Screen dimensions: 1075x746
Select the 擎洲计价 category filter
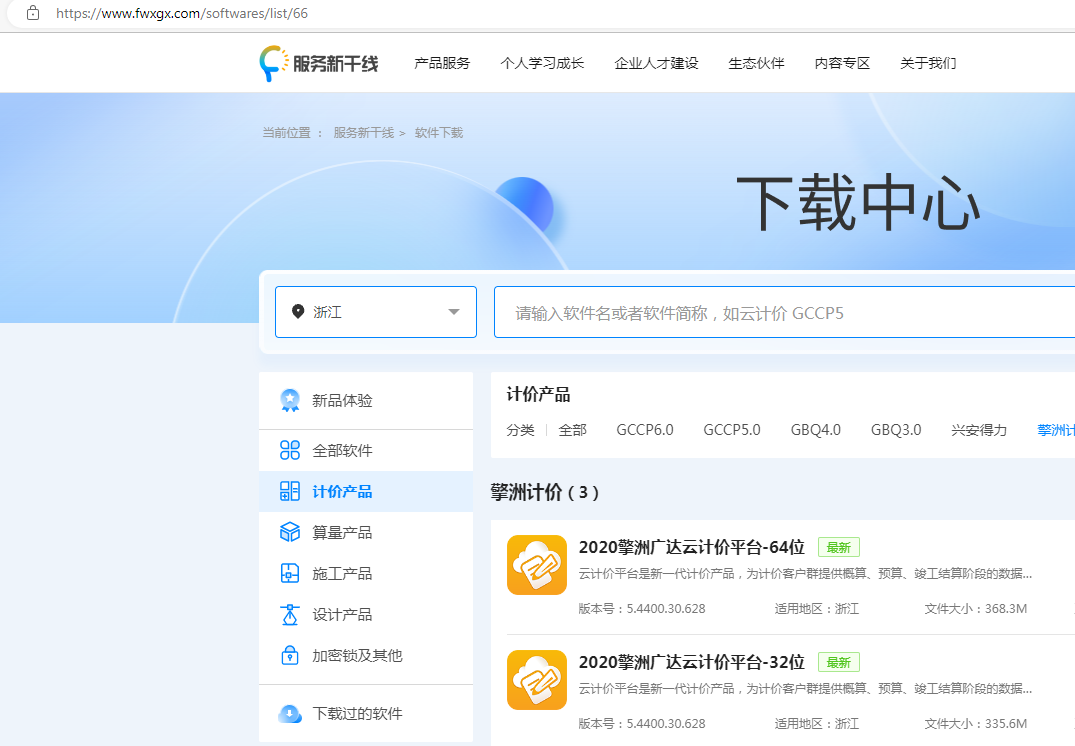coord(1056,430)
